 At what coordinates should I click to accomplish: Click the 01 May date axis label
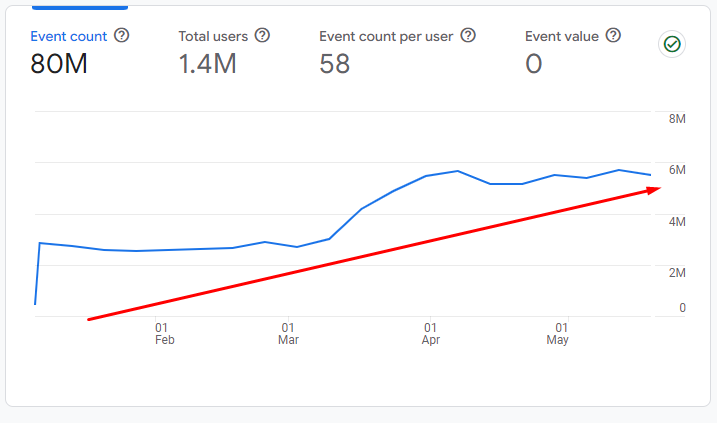coord(558,334)
